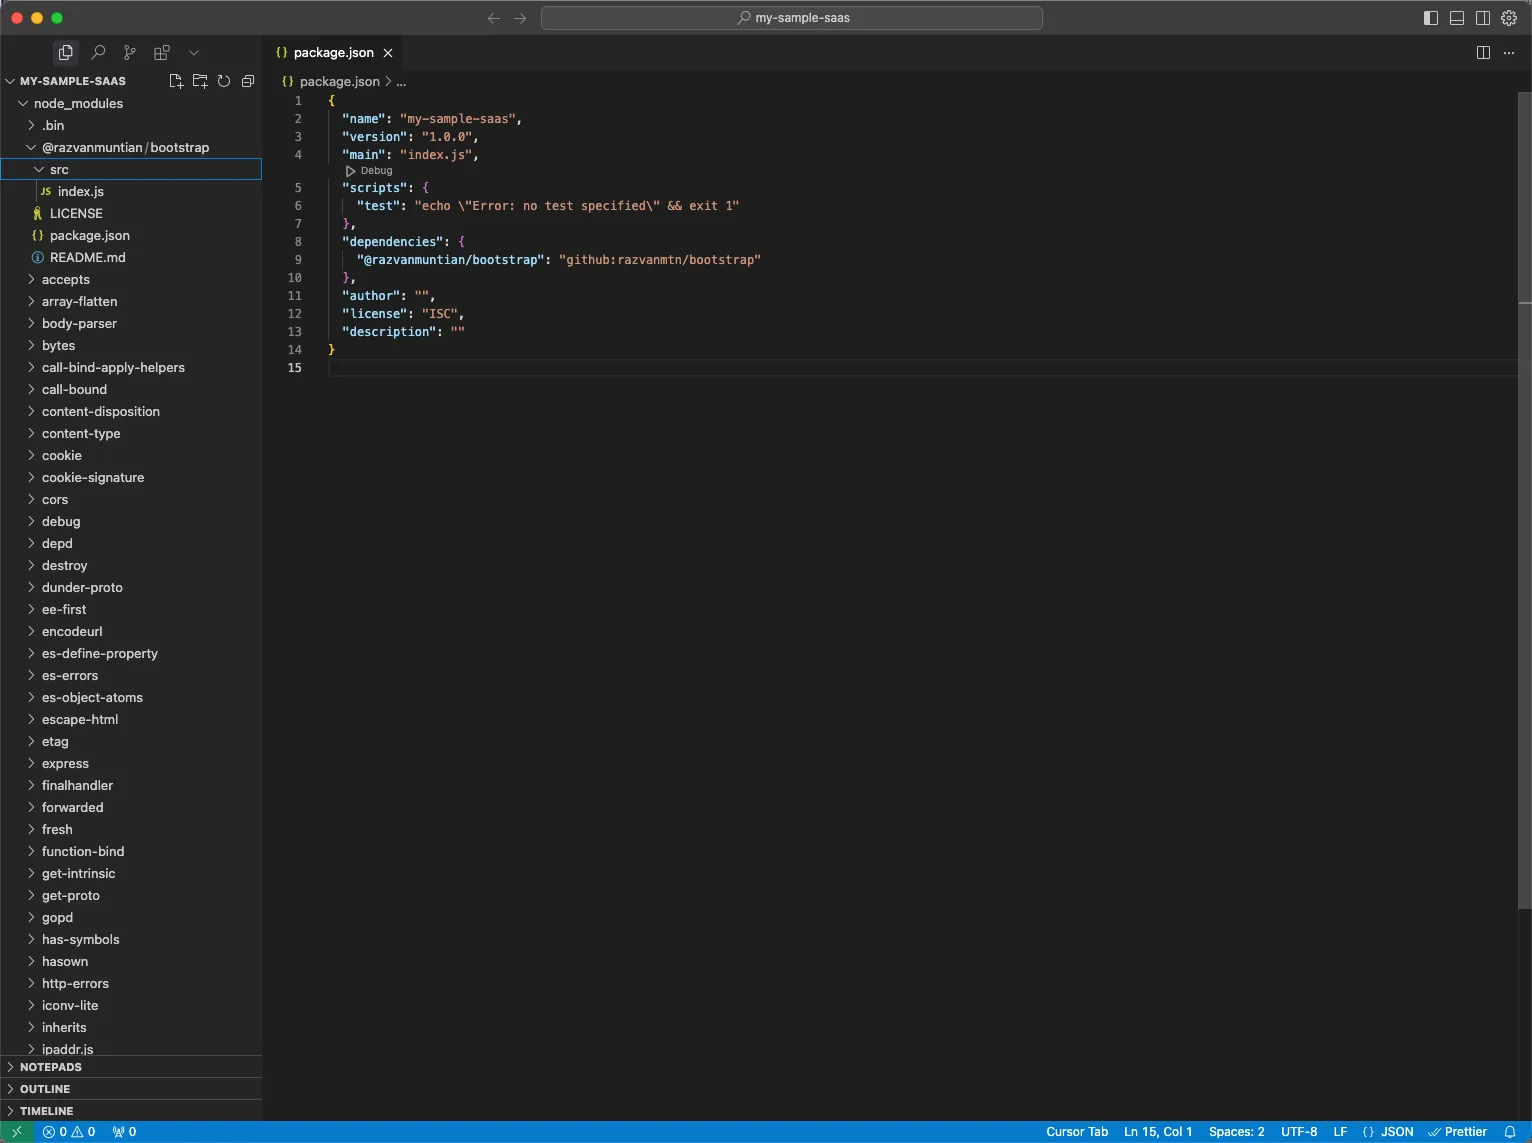Open index.js in the src folder

click(80, 191)
